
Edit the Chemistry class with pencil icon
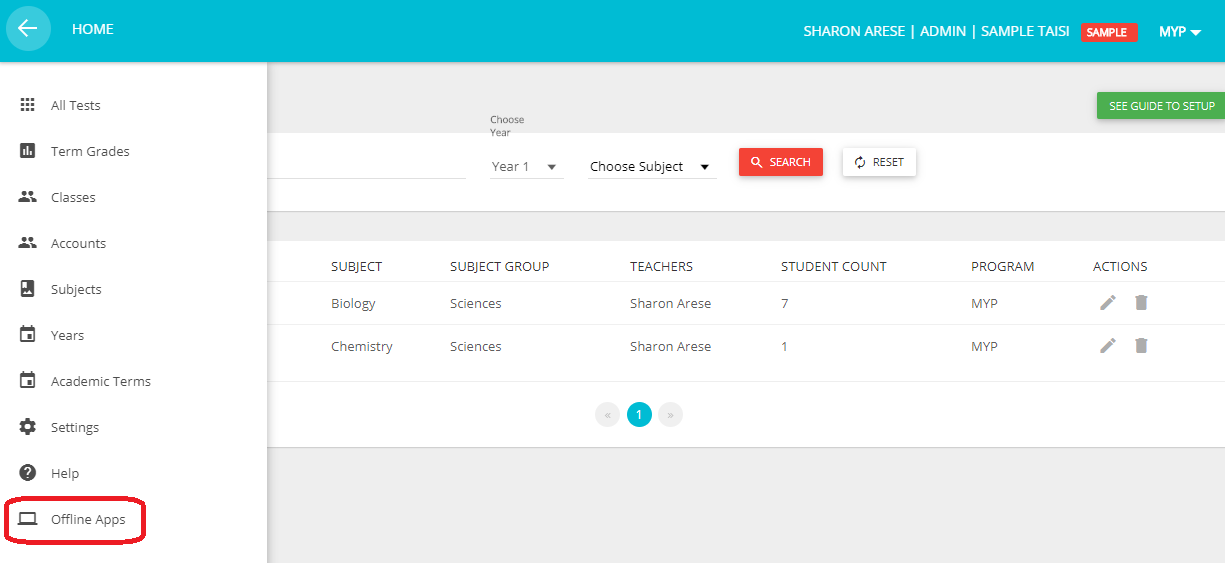1108,346
